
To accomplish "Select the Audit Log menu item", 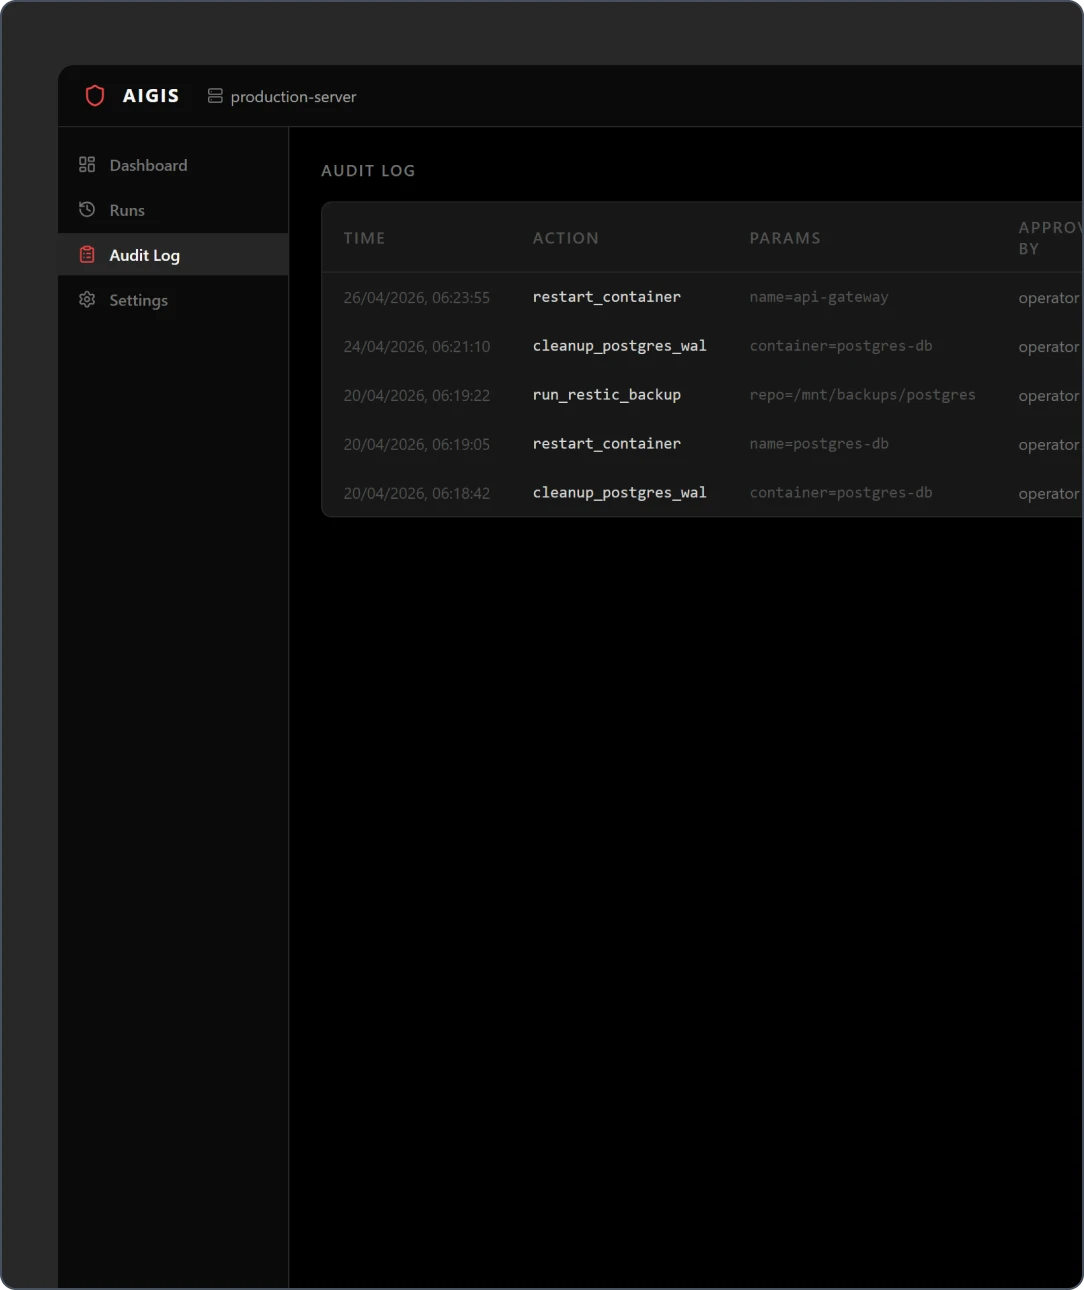I will click(173, 255).
